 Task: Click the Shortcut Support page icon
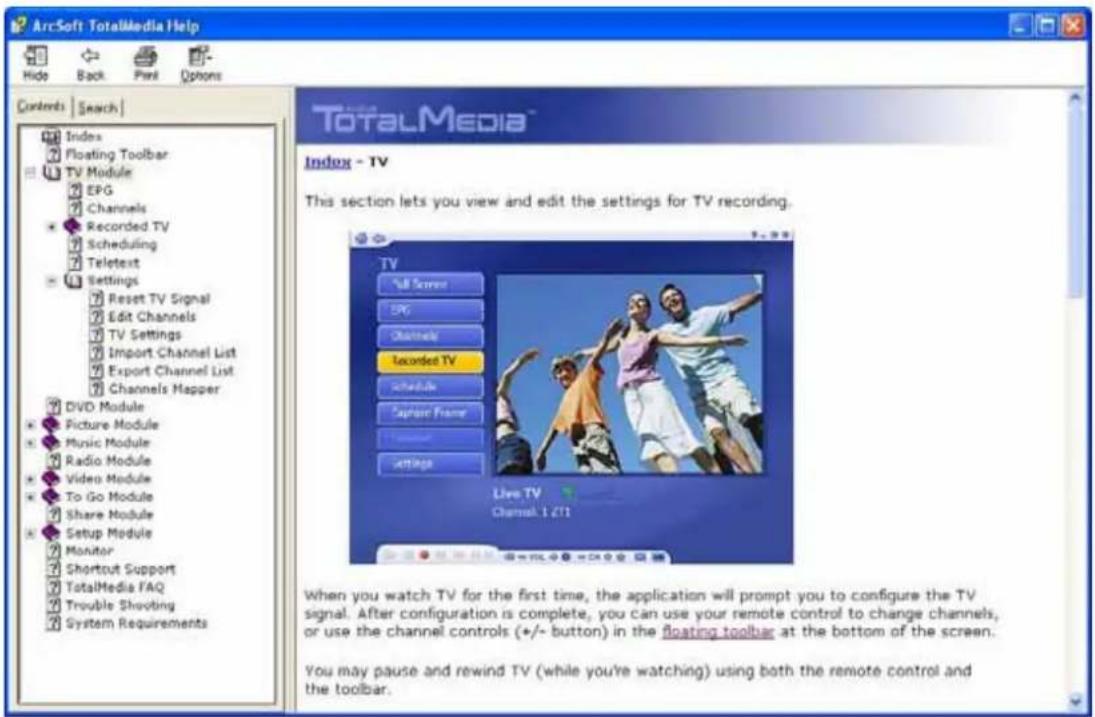pos(53,569)
